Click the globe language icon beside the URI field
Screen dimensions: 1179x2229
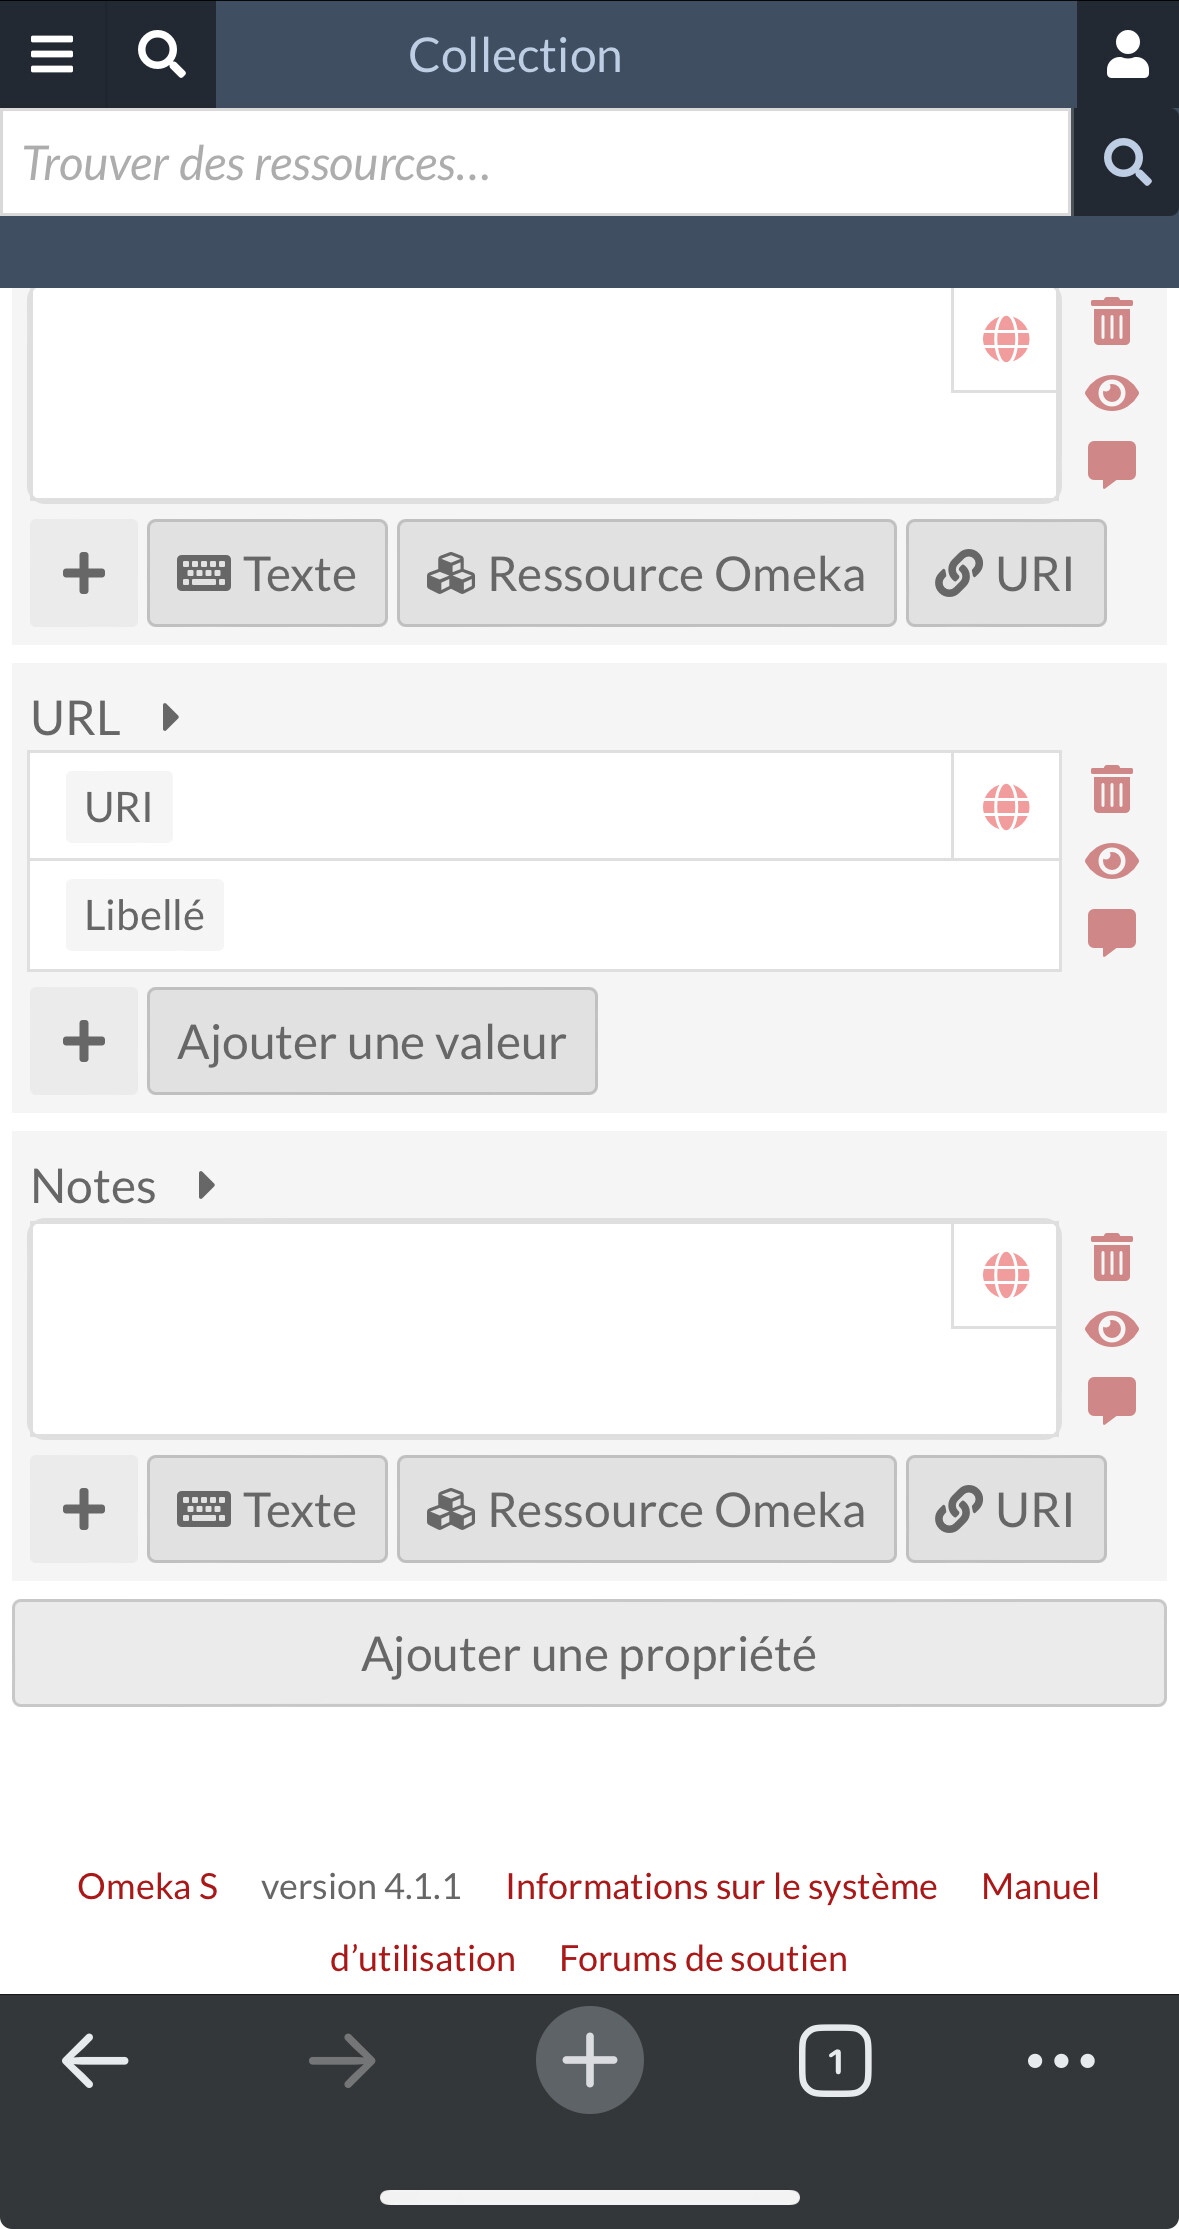pos(1004,805)
